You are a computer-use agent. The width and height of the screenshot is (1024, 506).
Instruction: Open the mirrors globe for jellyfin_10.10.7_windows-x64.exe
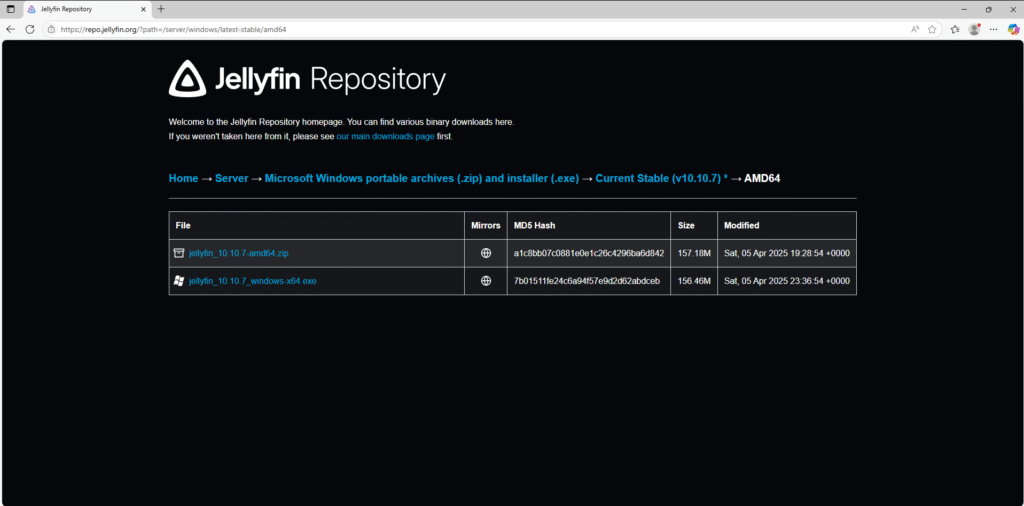coord(486,281)
